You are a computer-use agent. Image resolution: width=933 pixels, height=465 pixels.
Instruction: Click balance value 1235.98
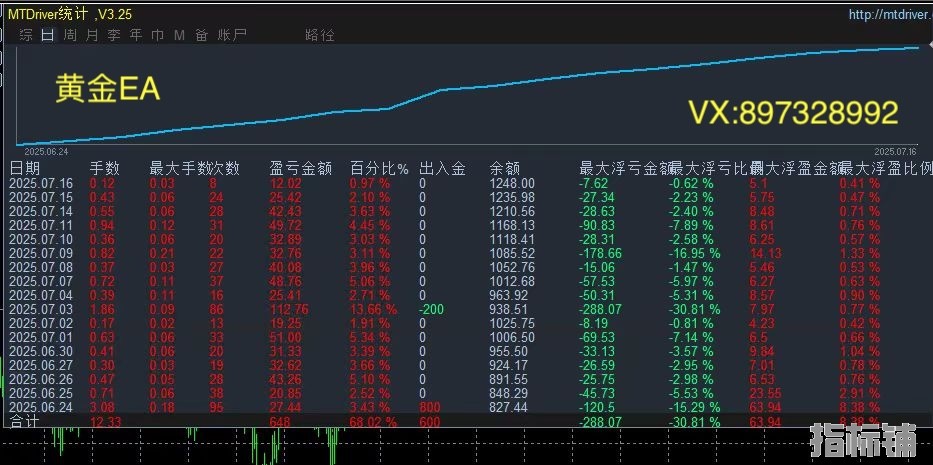point(512,197)
